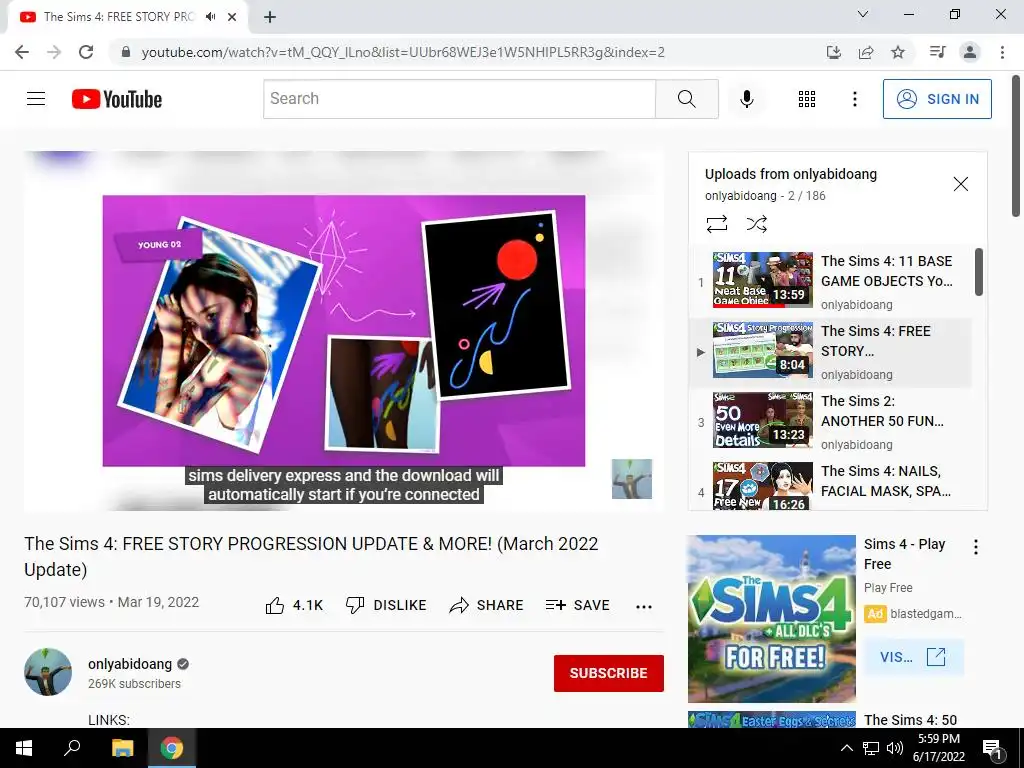Screen dimensions: 1024x768
Task: Click the search magnifier button
Action: tap(686, 99)
